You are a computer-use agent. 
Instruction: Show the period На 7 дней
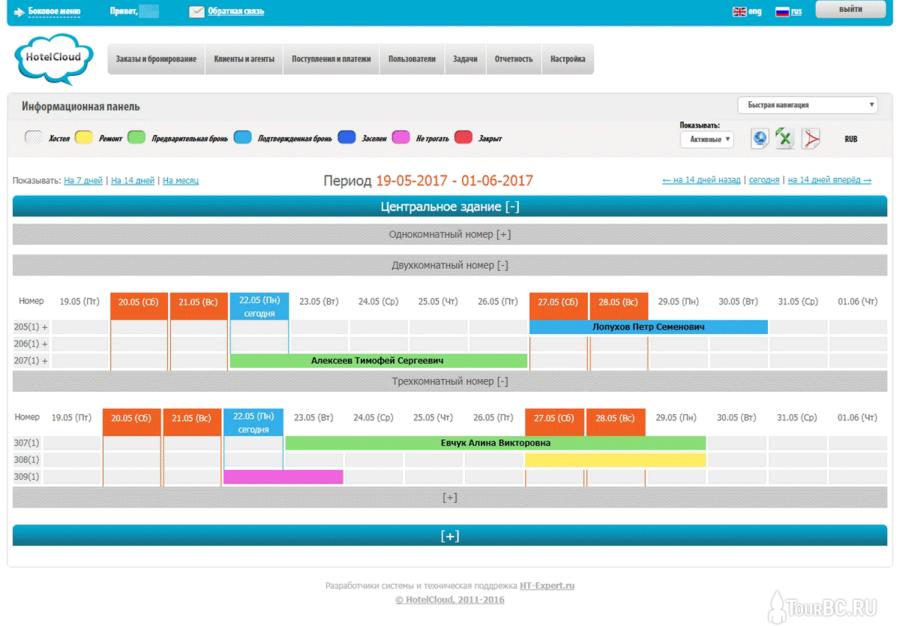coord(83,180)
